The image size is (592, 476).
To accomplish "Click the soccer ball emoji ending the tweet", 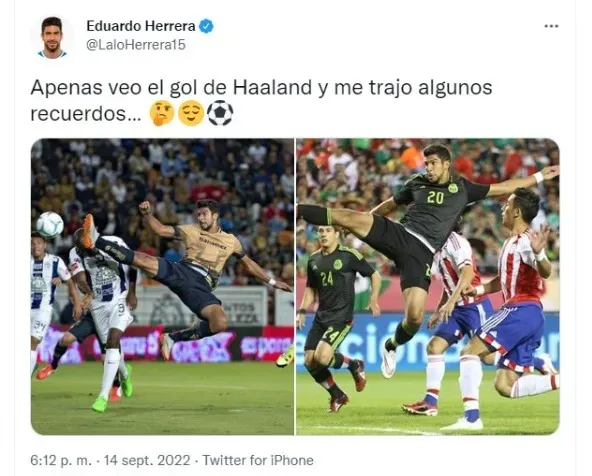I will click(220, 113).
